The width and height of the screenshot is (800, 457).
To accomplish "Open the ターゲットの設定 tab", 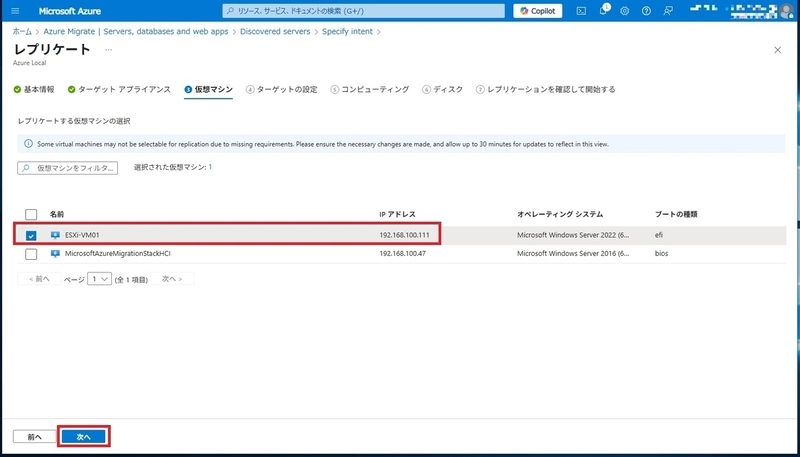I will (282, 89).
